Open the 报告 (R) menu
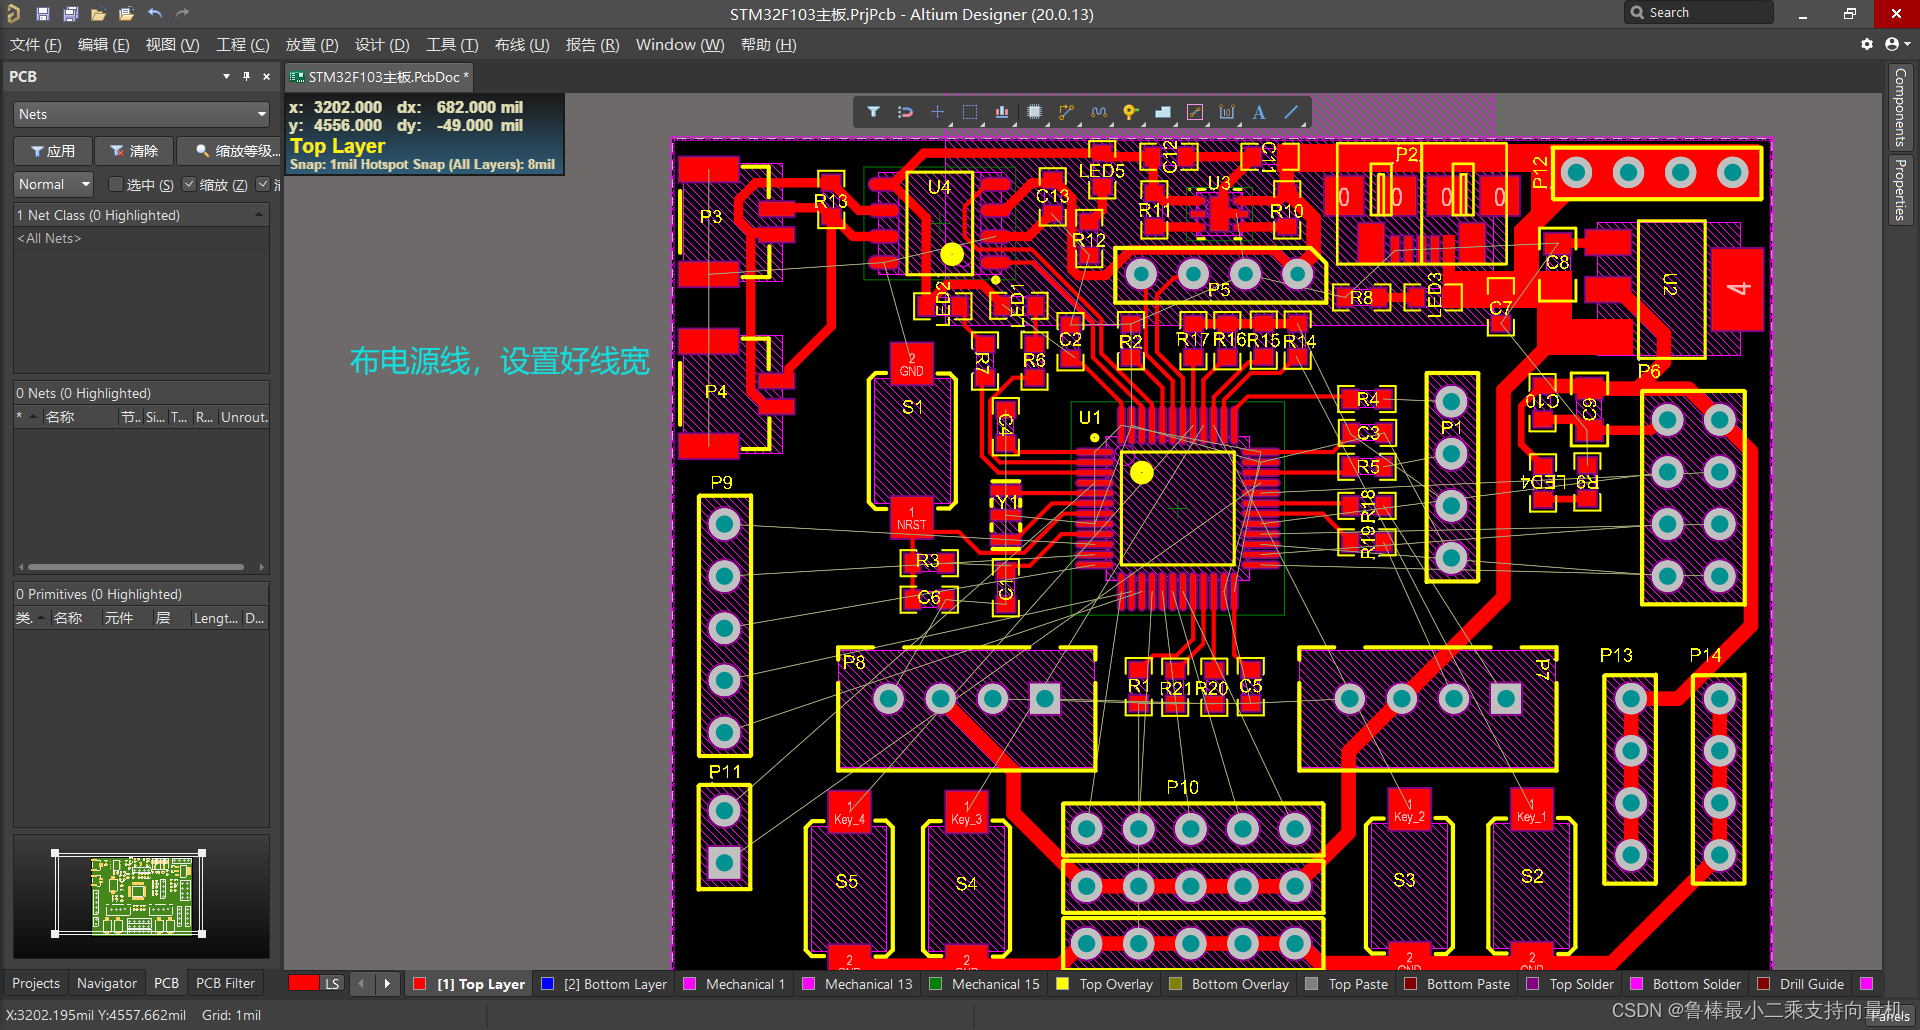 pos(592,45)
